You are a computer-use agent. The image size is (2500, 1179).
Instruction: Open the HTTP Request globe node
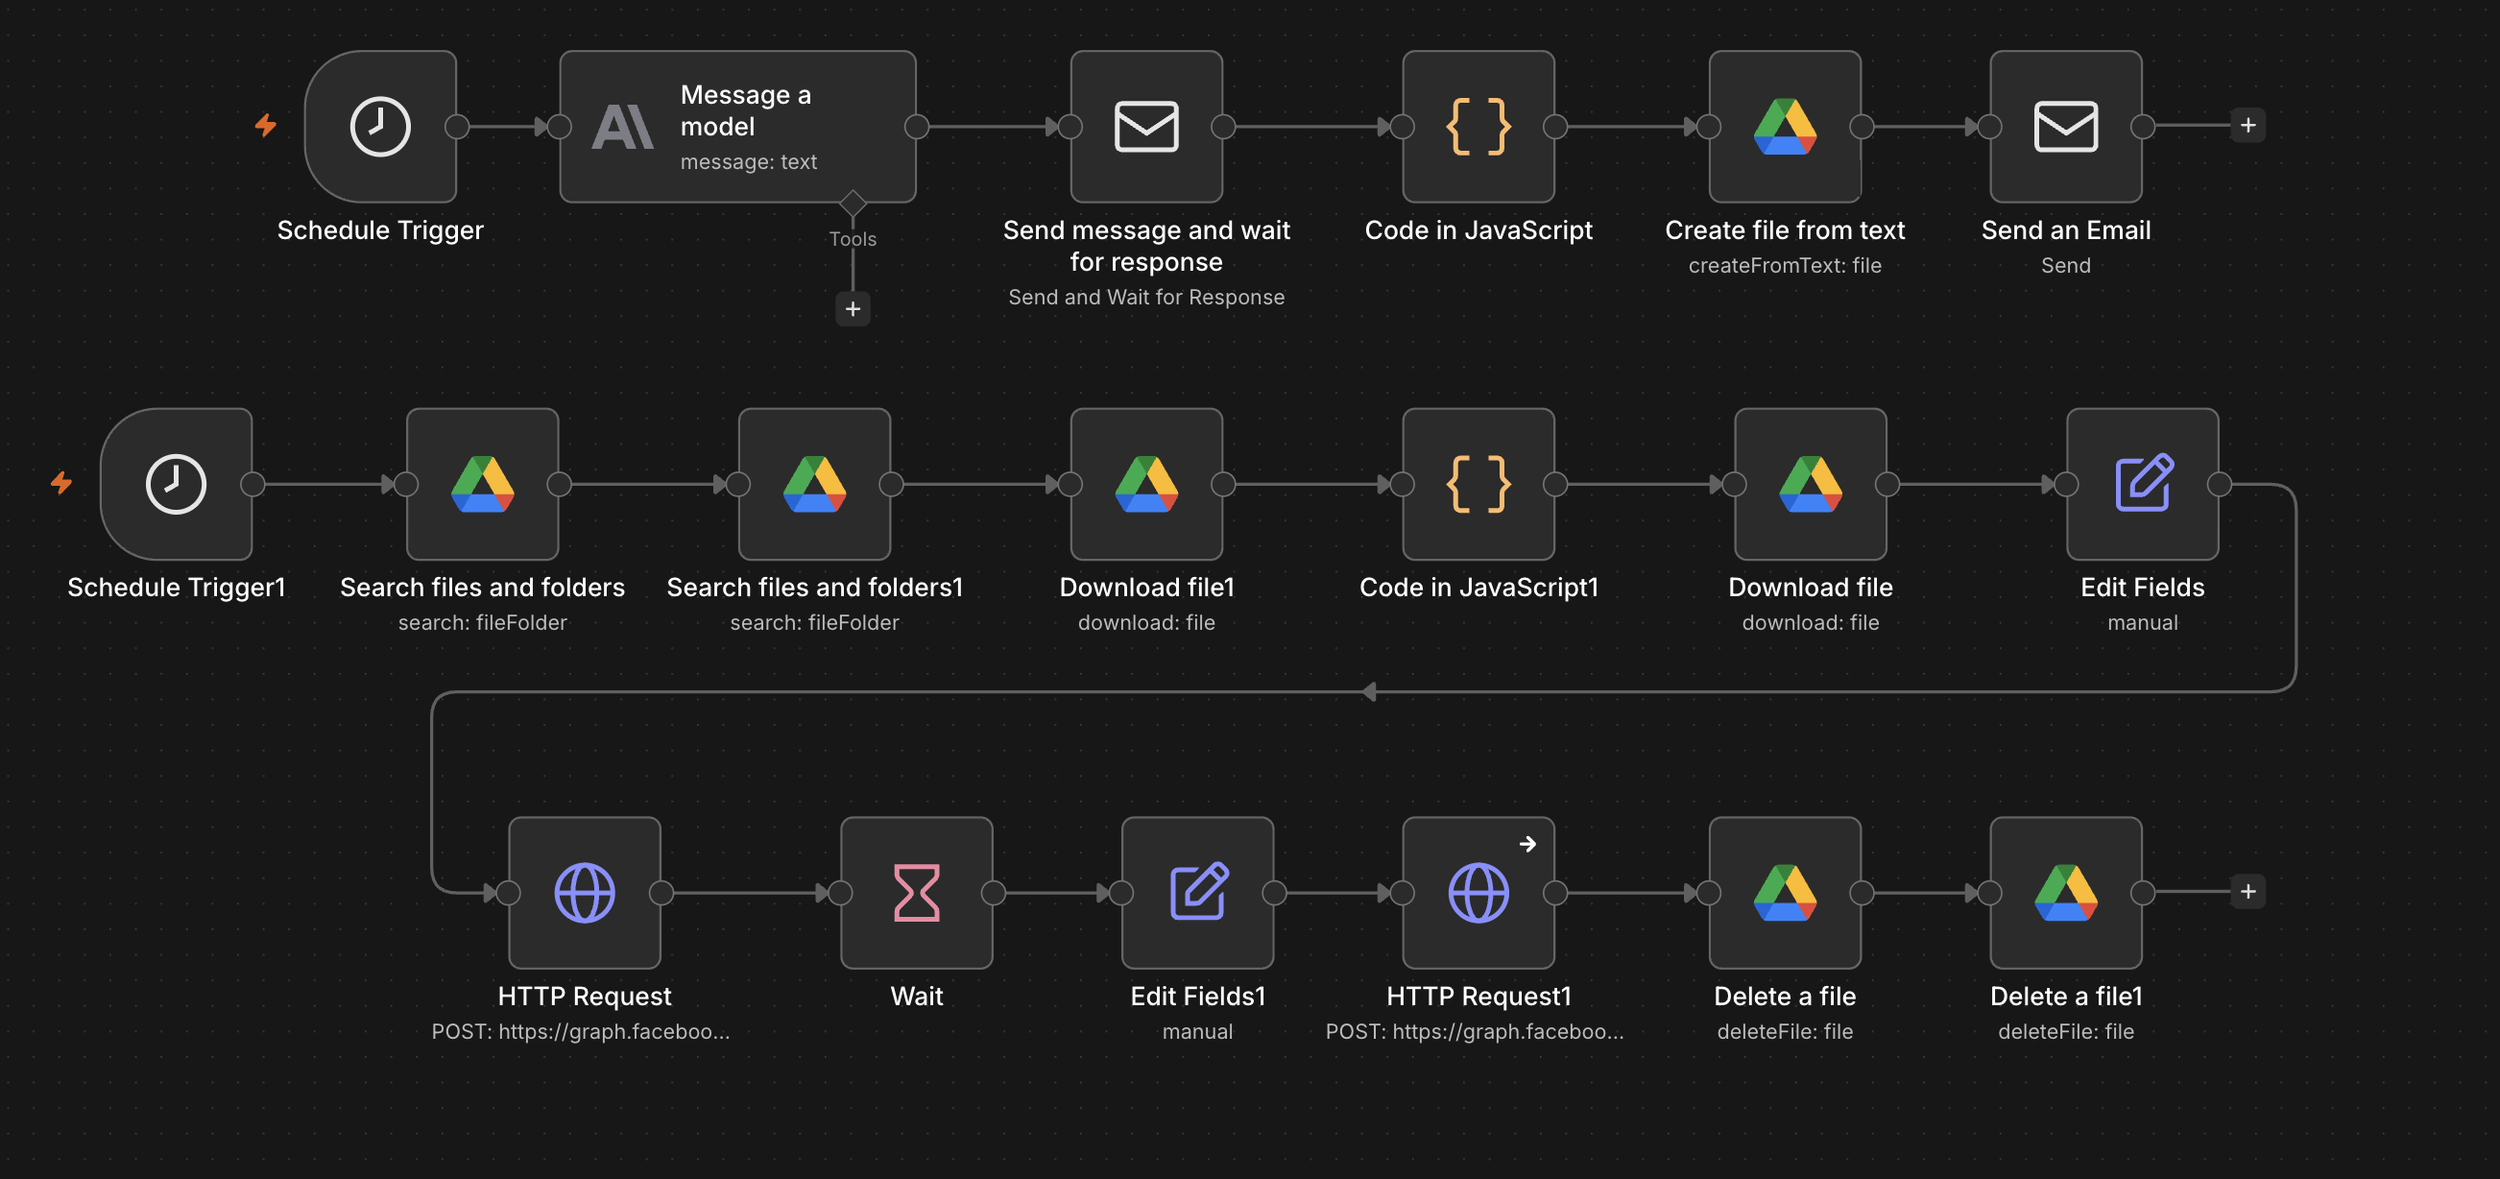(584, 893)
